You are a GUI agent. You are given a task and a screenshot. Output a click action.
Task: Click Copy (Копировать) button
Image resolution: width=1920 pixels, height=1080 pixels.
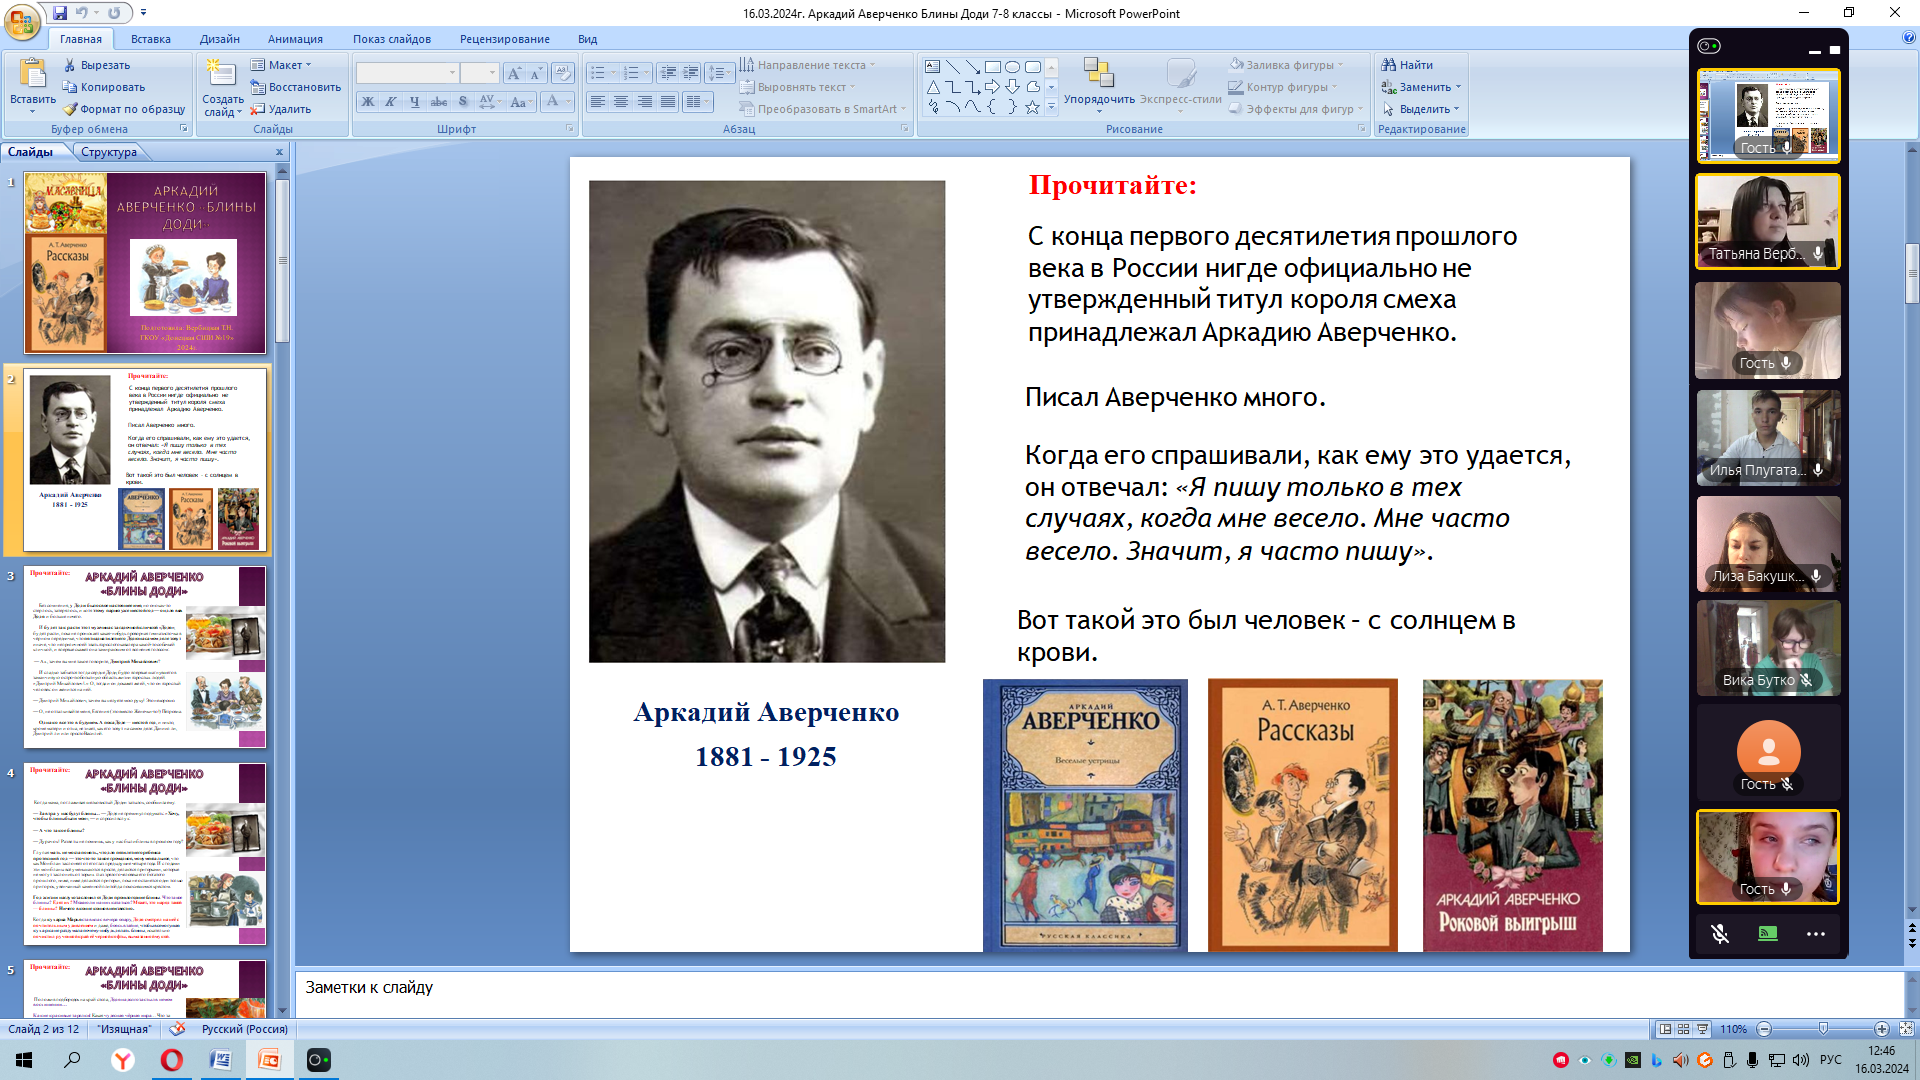click(104, 87)
